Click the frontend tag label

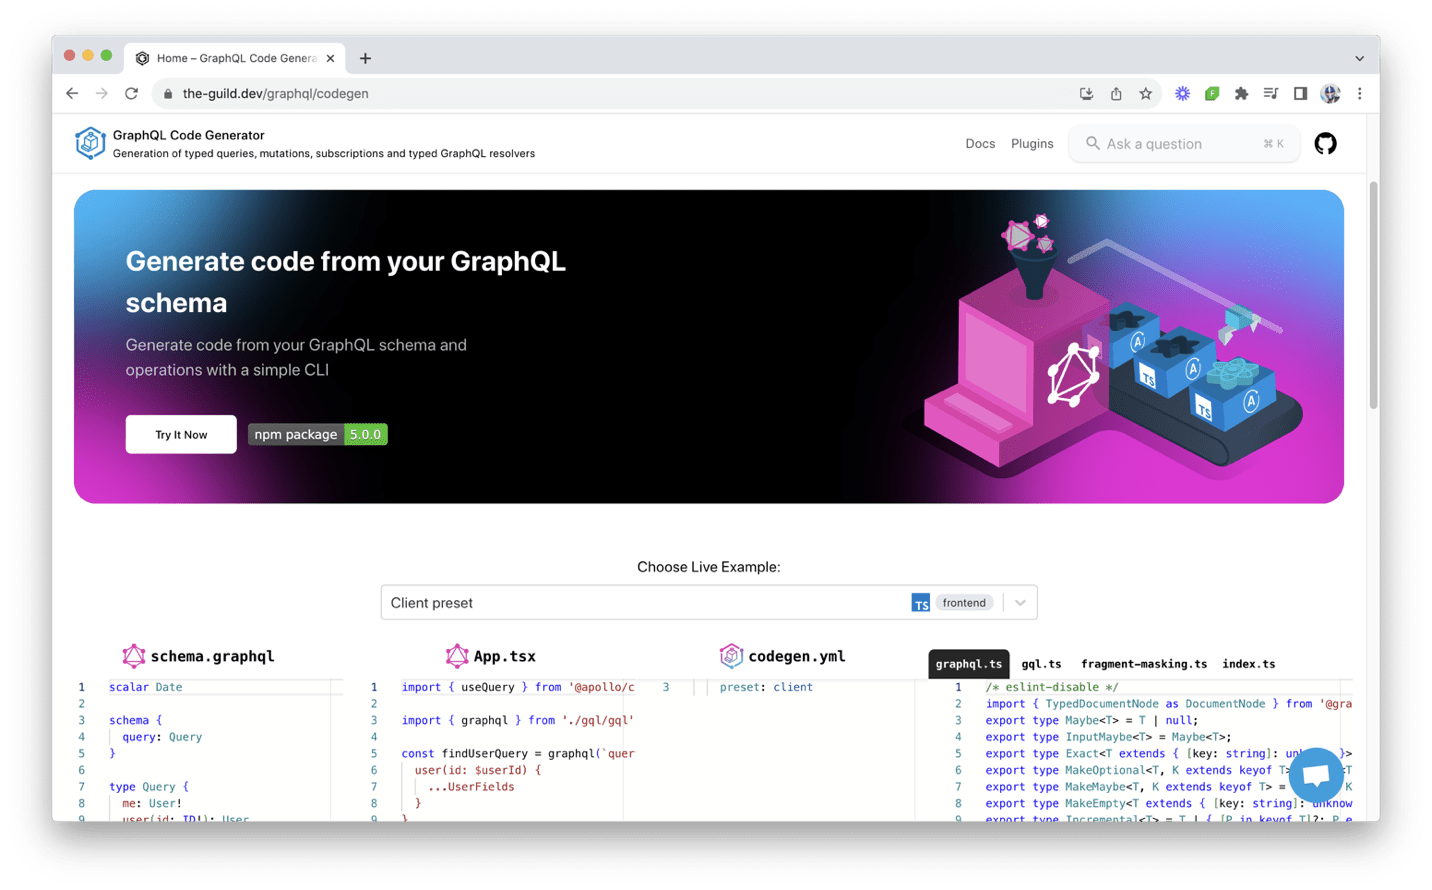[x=964, y=603]
